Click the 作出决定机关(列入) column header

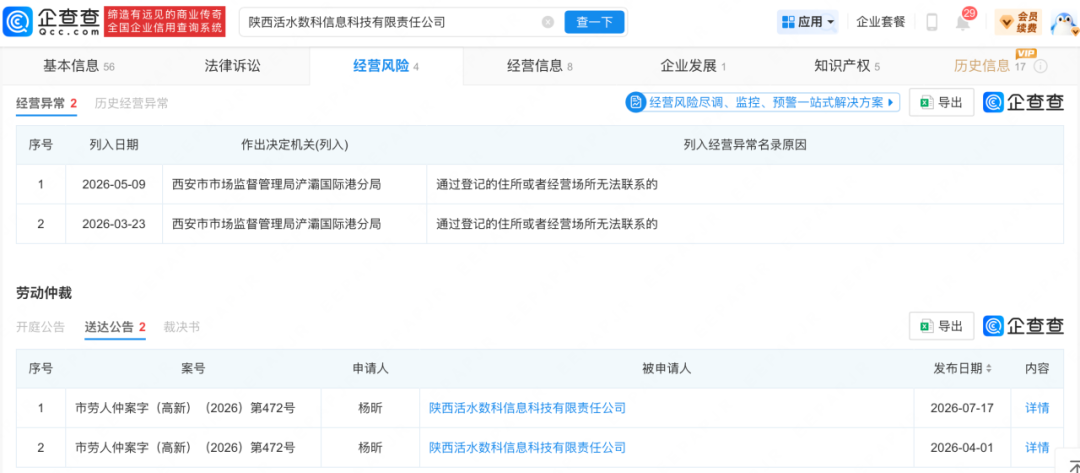coord(295,145)
